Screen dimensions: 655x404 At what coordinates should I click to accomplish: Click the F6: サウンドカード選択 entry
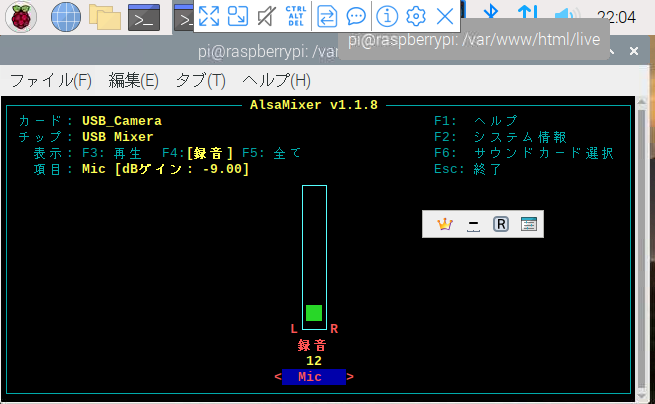tap(524, 153)
